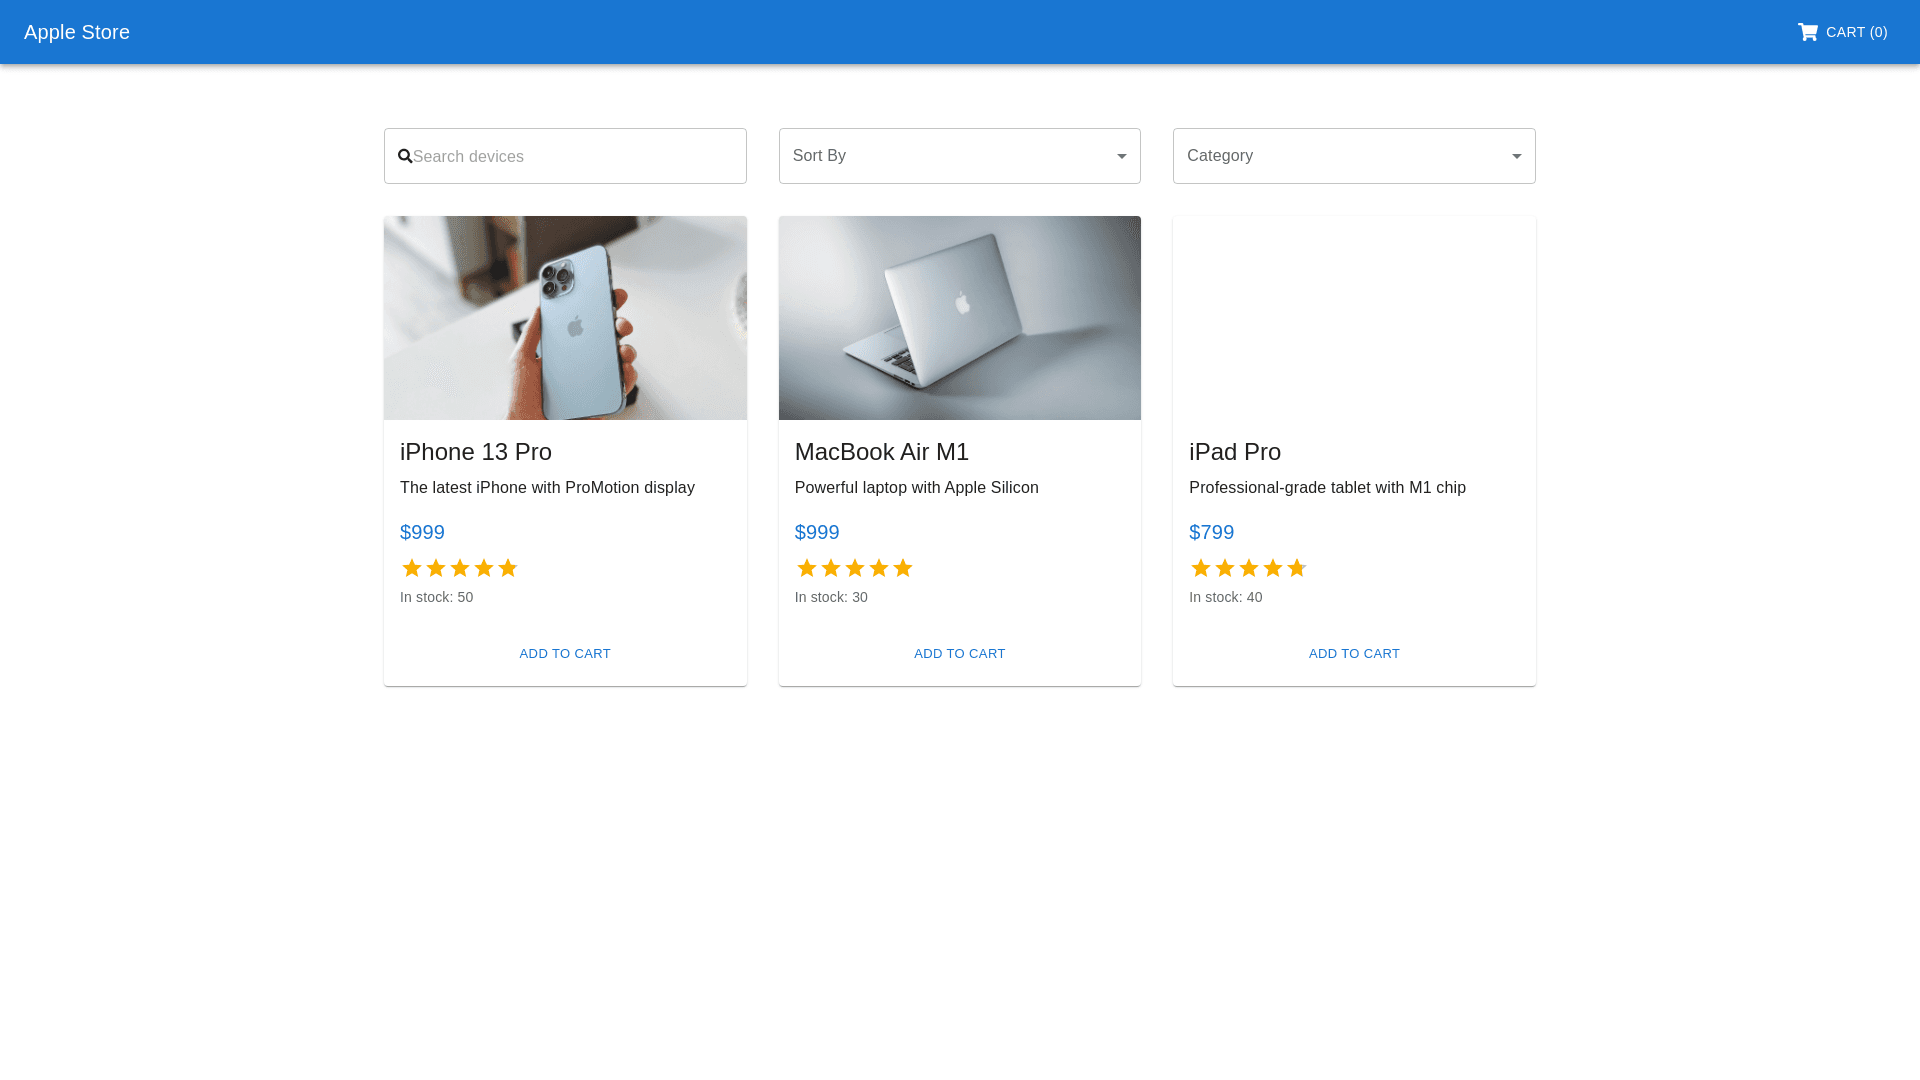Click the Sort By dropdown arrow
1920x1080 pixels.
1121,156
